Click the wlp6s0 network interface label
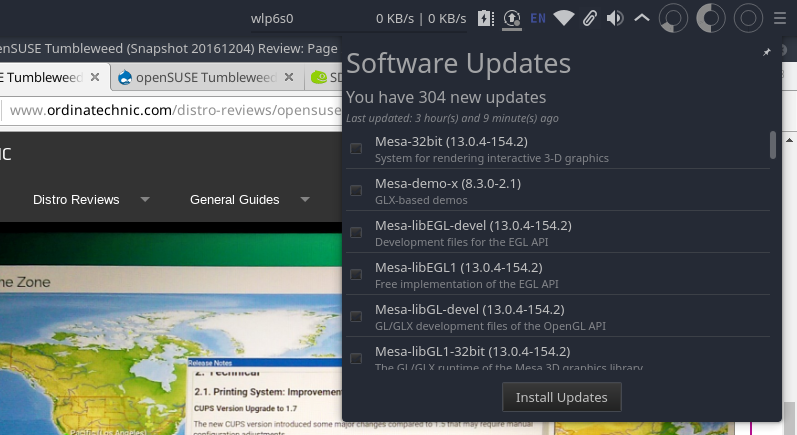 (272, 19)
